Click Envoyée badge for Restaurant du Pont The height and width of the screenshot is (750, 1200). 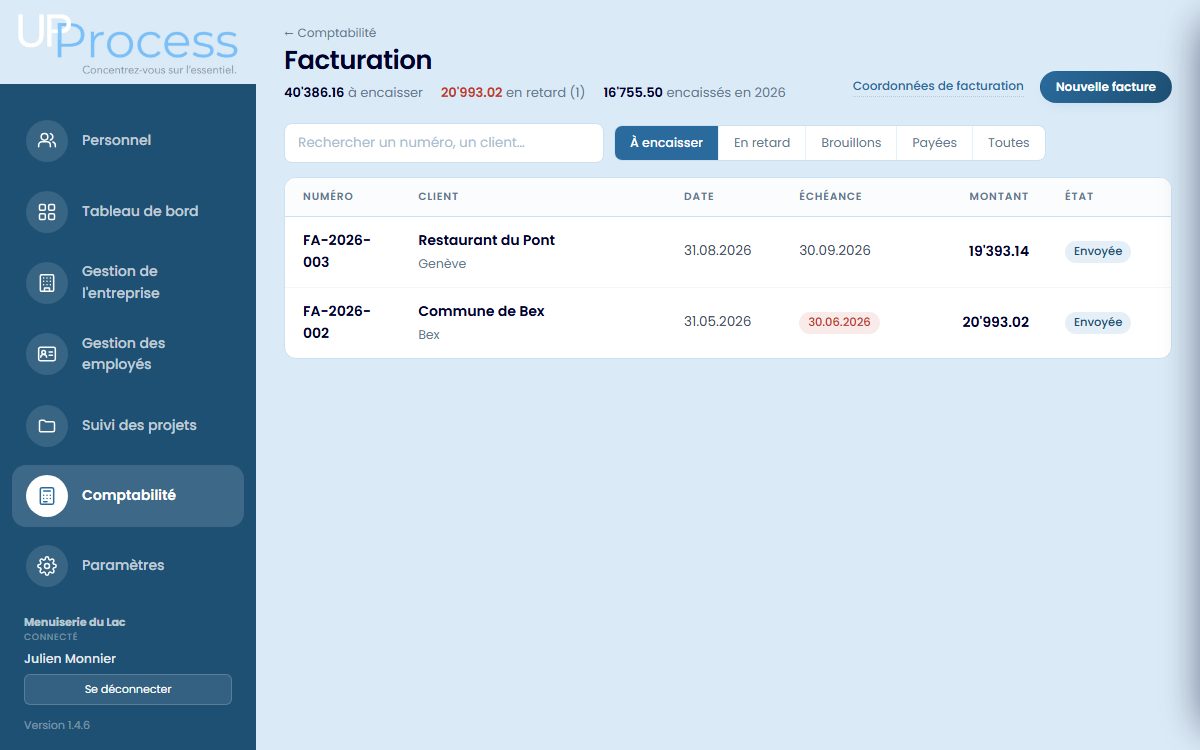[1098, 251]
